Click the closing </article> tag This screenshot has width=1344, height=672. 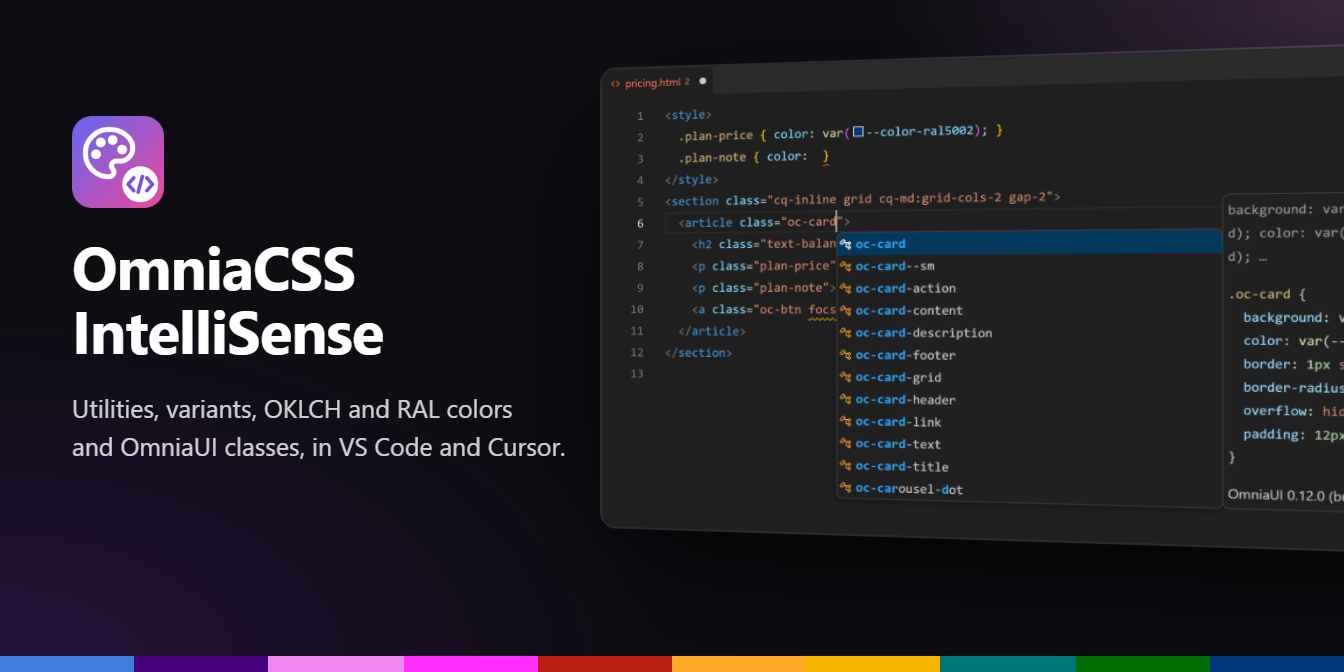tap(712, 331)
